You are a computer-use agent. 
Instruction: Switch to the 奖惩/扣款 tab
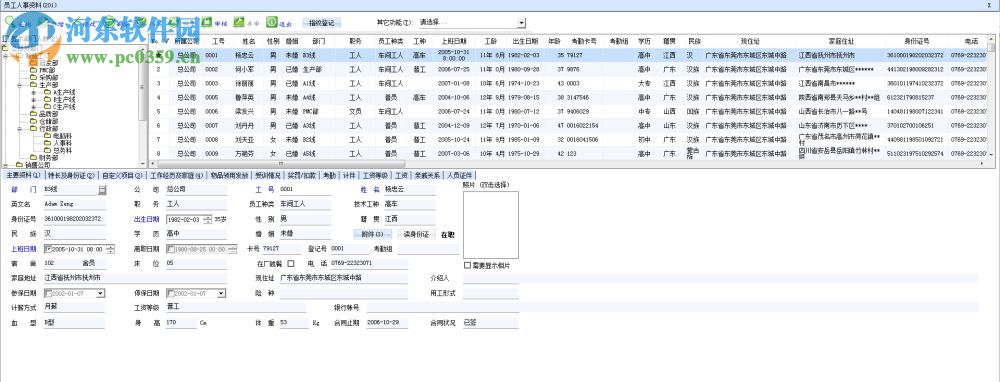click(x=302, y=175)
